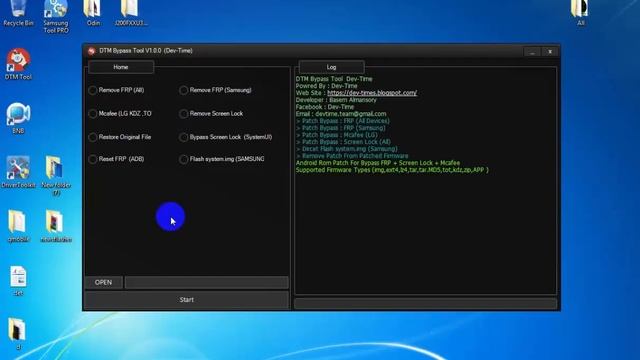Click the OPEN button
The width and height of the screenshot is (640, 360).
[x=103, y=282]
